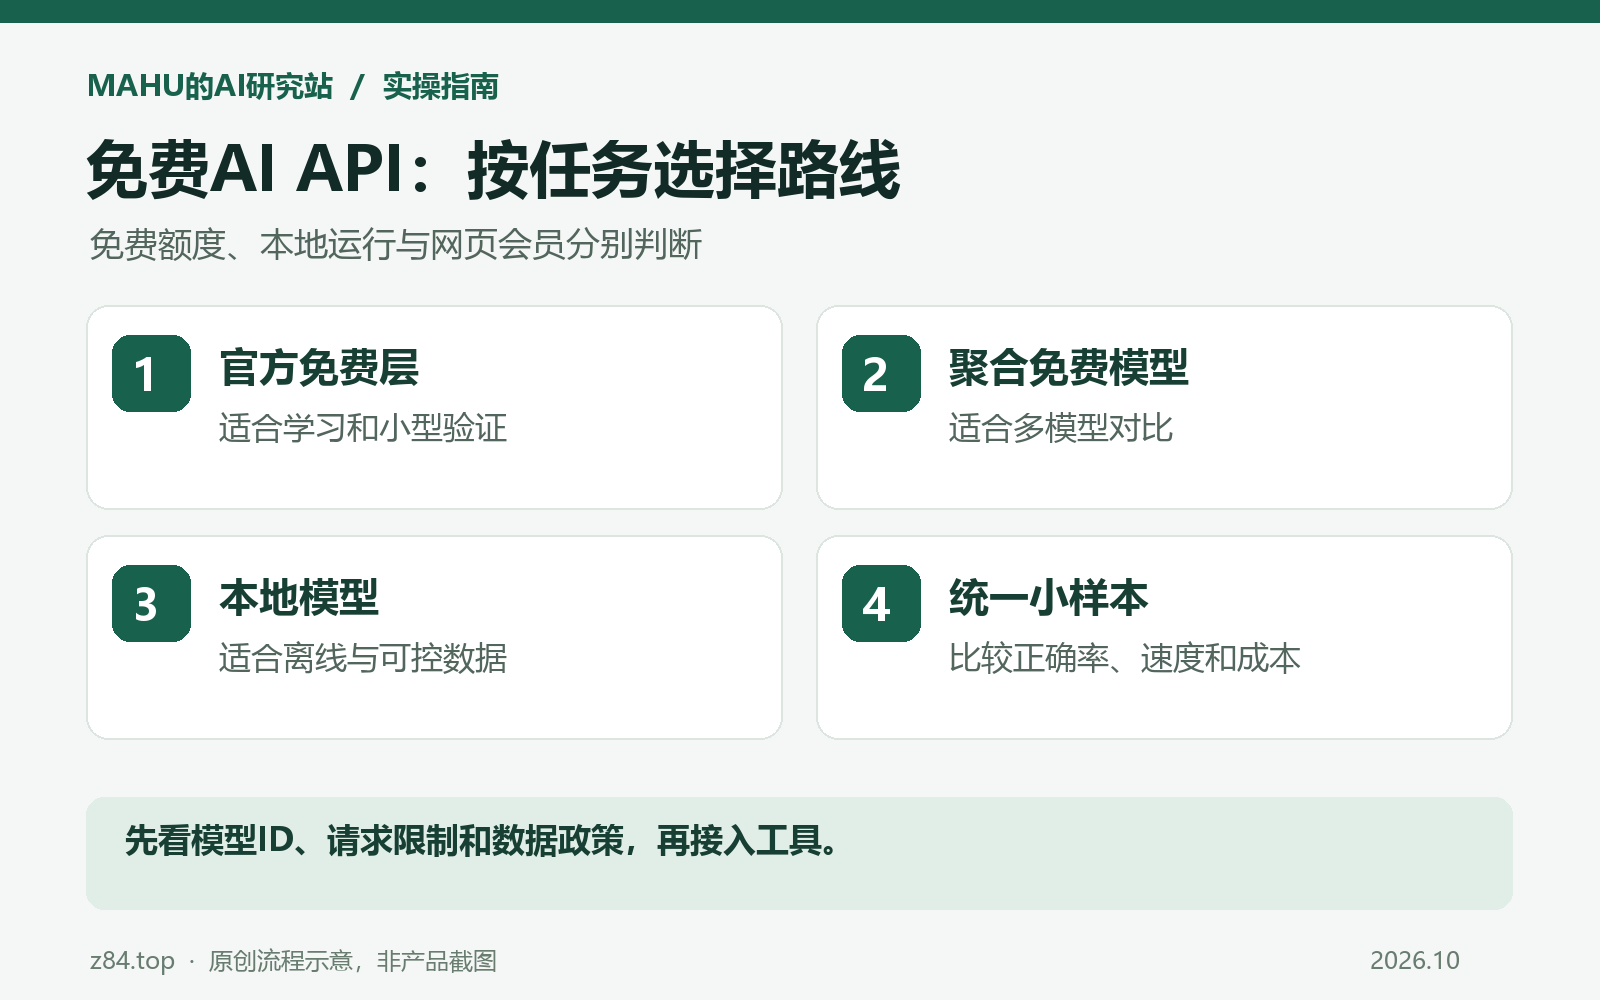
Task: Click the text 适合学习和小型验证
Action: 363,428
